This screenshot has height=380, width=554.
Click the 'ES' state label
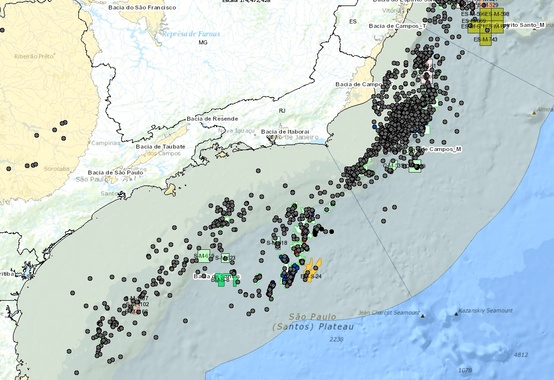point(353,22)
